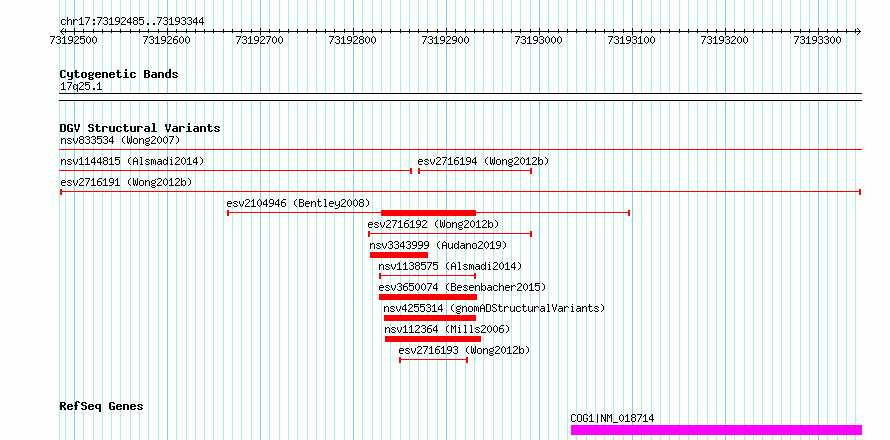Click ruler position 73192700
The image size is (890, 440).
[260, 40]
